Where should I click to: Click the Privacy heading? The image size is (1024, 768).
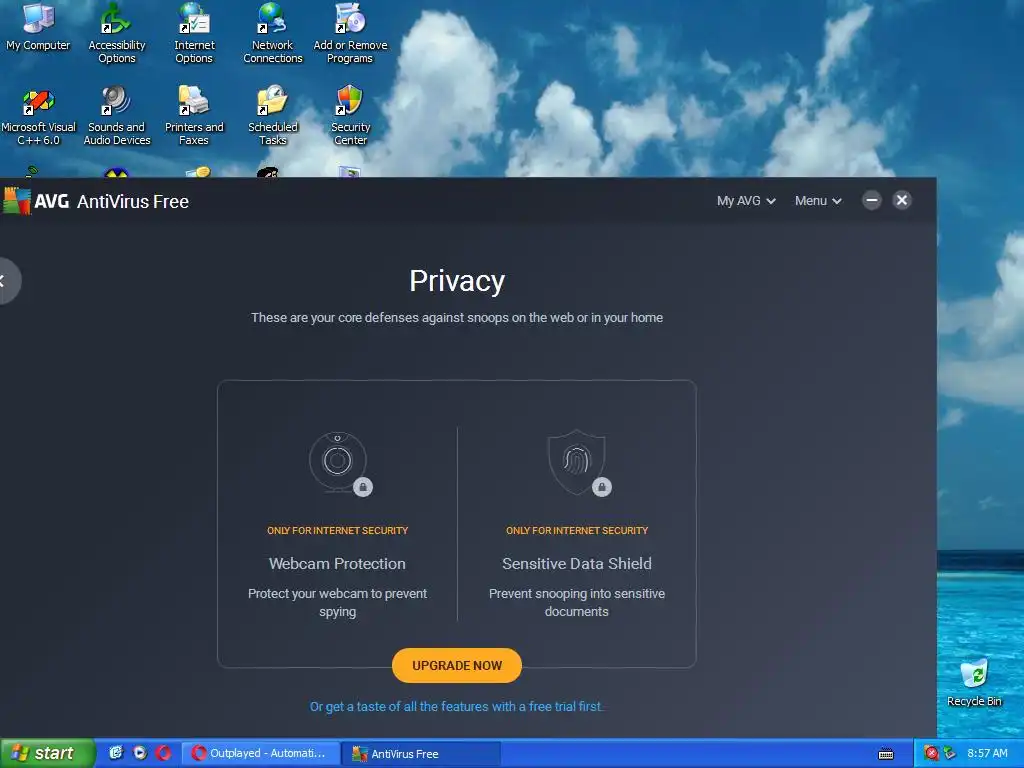point(456,281)
